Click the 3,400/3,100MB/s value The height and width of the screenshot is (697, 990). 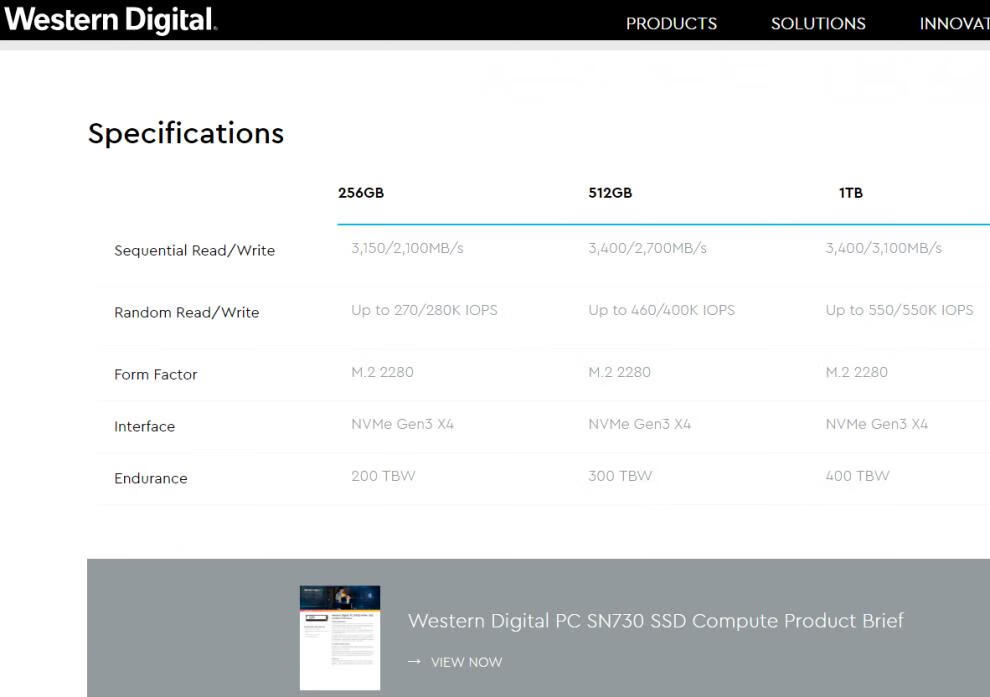(883, 248)
